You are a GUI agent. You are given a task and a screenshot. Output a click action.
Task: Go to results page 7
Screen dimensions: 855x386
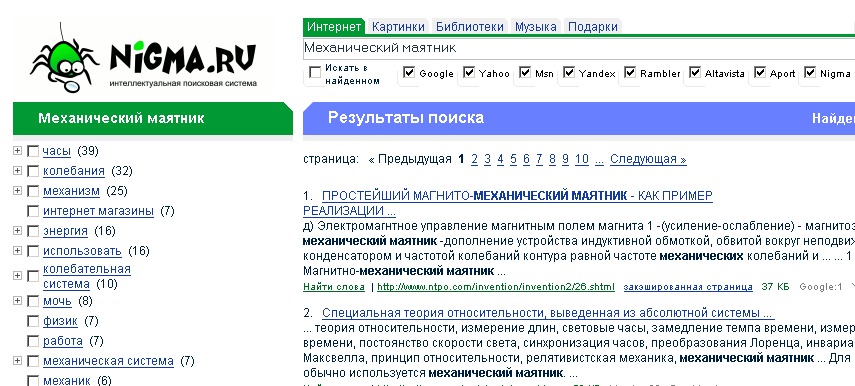click(539, 159)
